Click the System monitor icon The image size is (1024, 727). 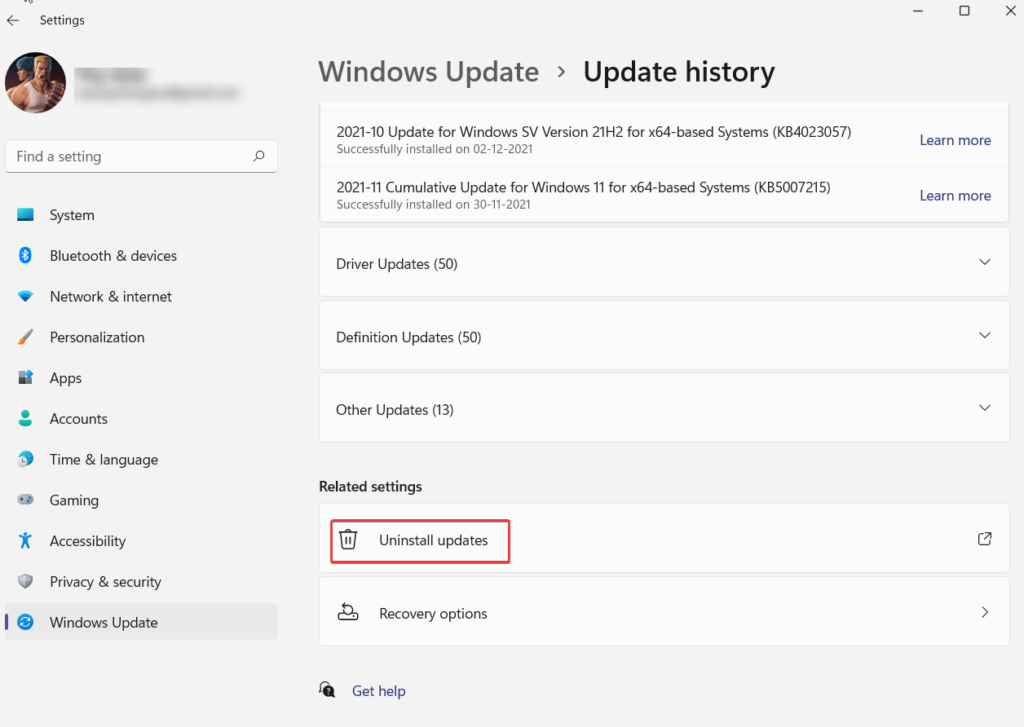[25, 215]
